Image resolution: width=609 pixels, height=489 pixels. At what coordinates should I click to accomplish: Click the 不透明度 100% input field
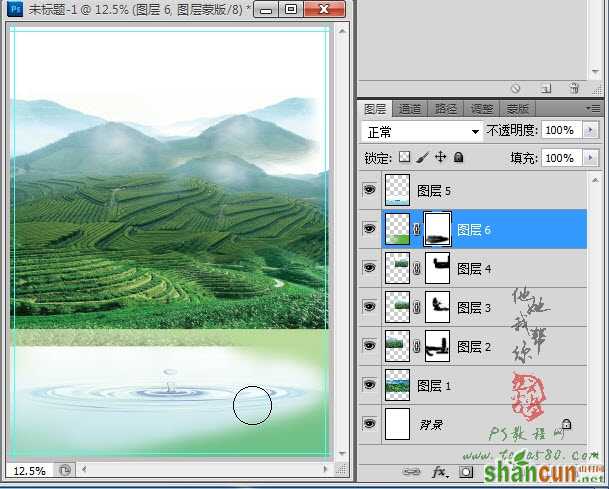[x=562, y=130]
